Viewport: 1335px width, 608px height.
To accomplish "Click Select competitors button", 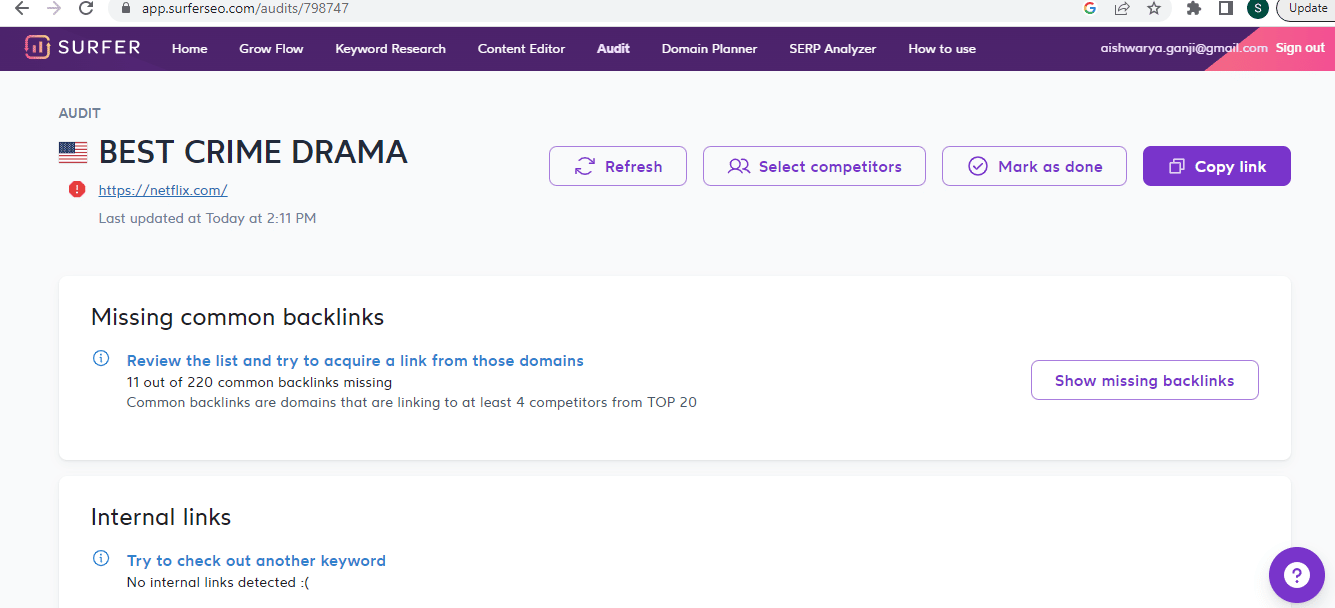I will click(x=814, y=166).
